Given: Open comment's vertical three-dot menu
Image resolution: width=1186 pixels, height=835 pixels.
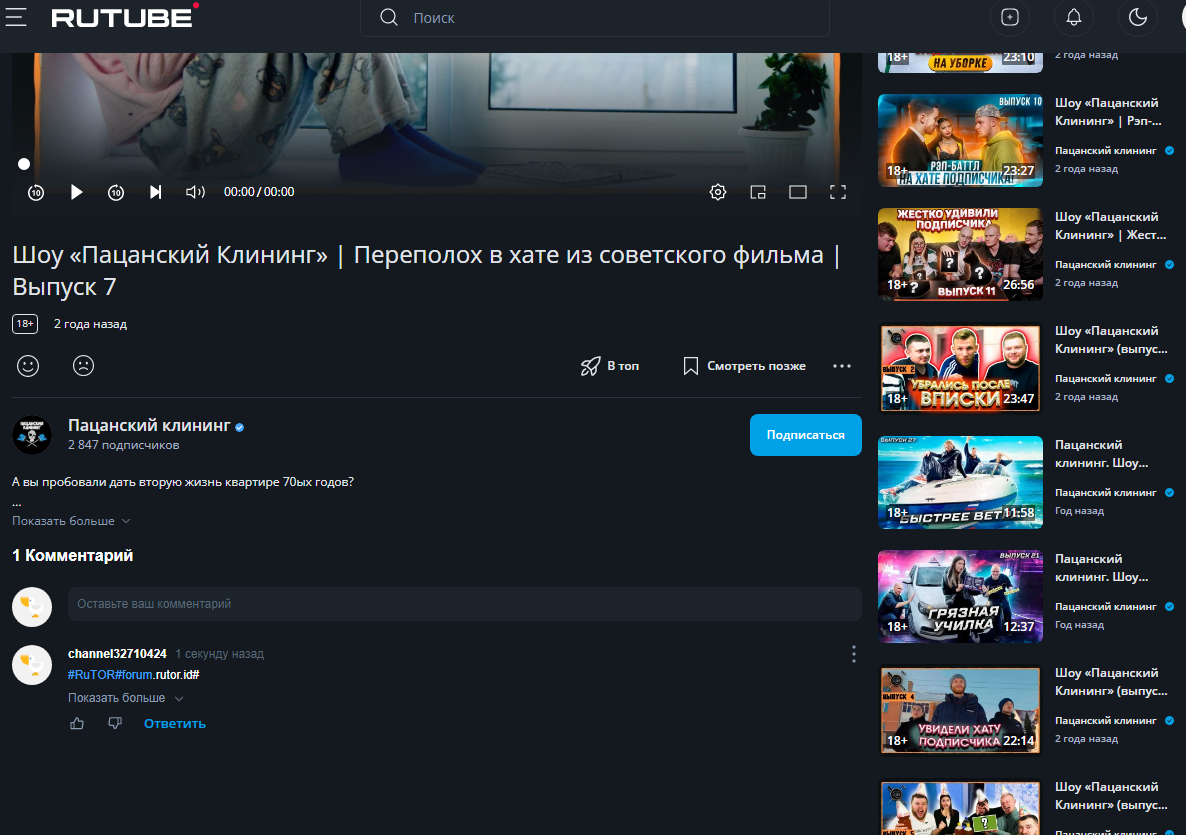Looking at the screenshot, I should (854, 654).
